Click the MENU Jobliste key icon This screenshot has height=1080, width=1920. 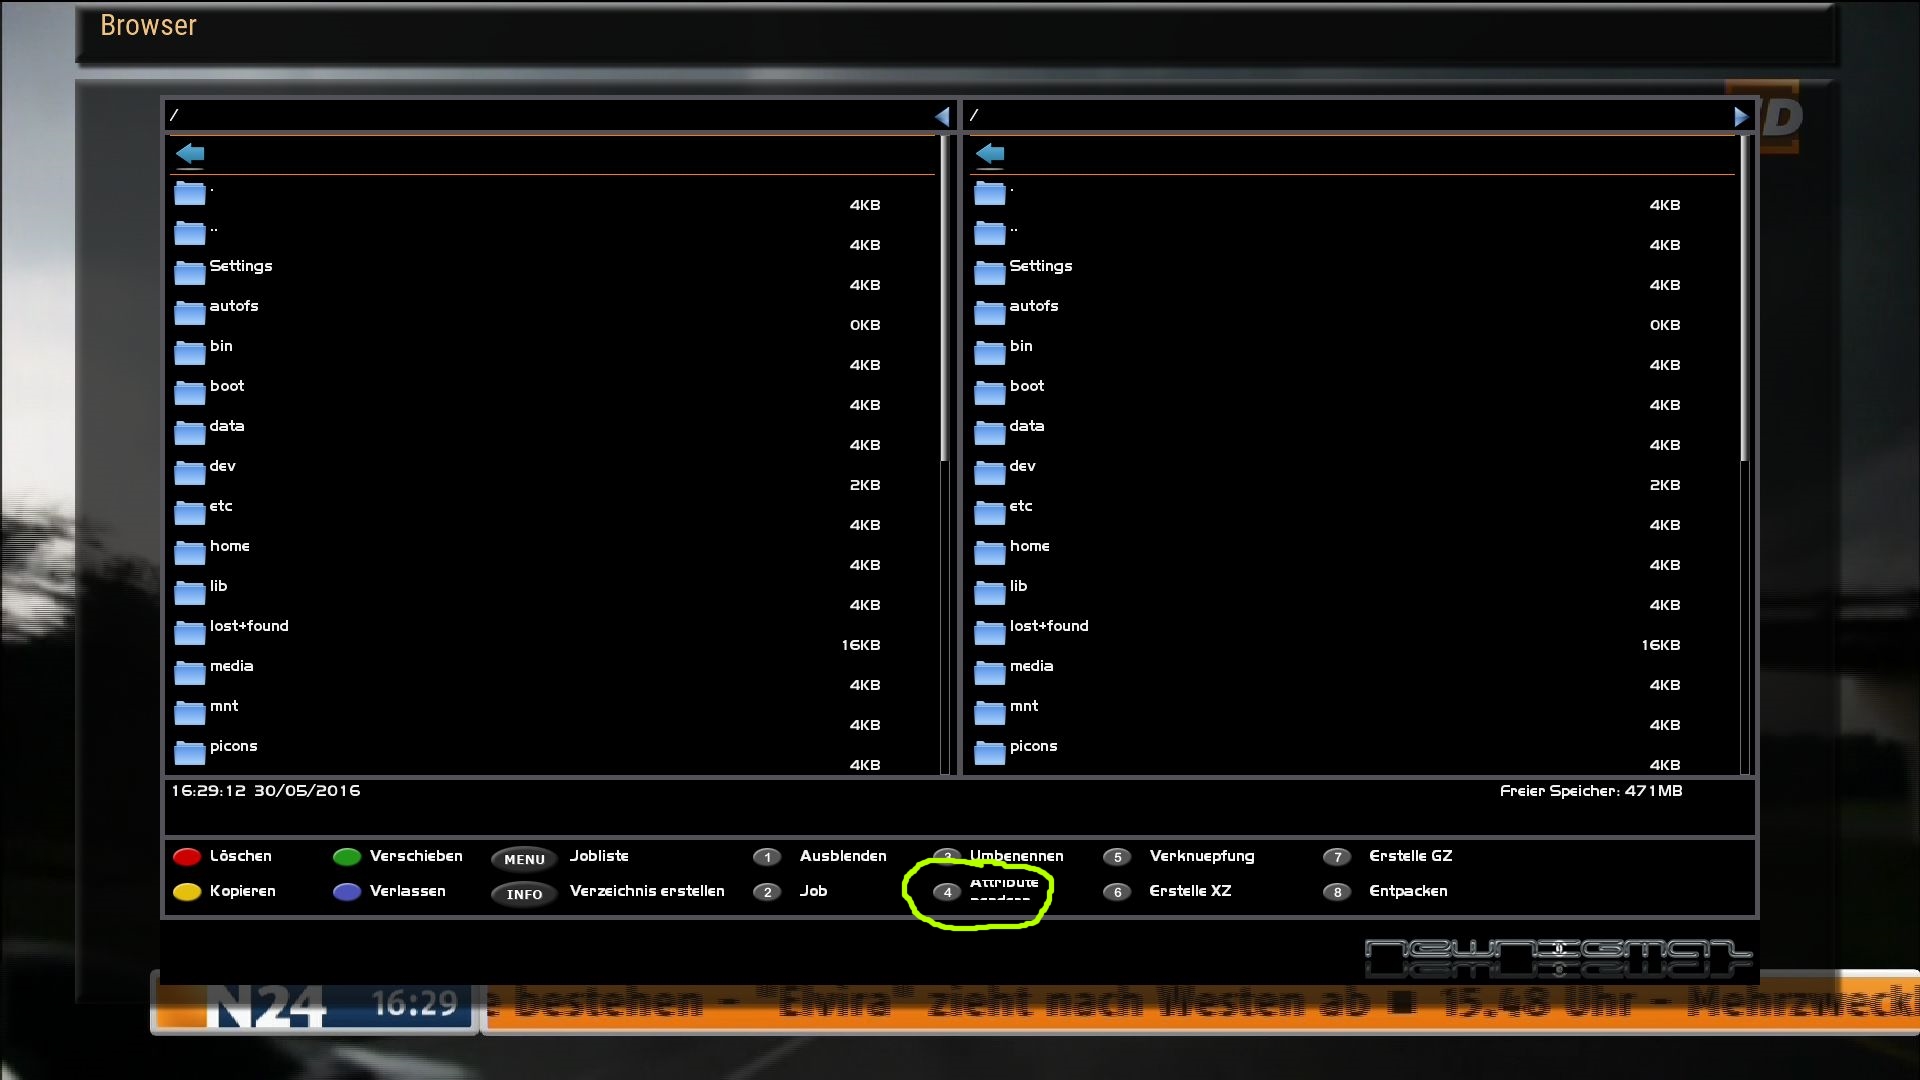(524, 859)
